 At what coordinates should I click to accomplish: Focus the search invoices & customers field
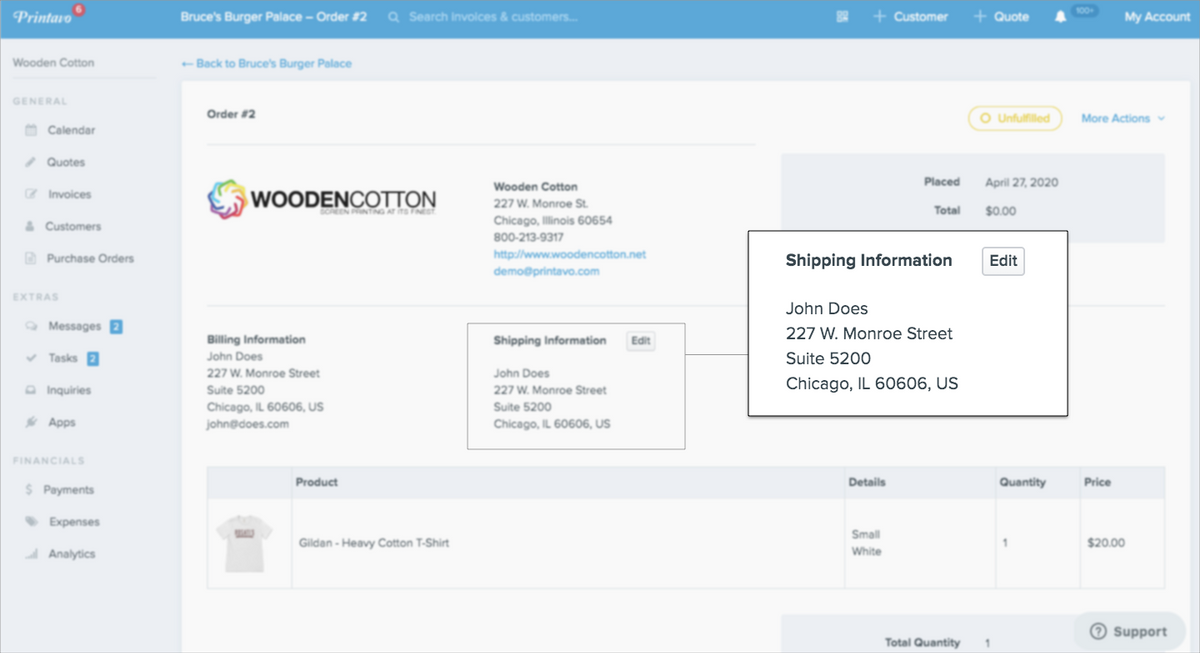point(494,17)
